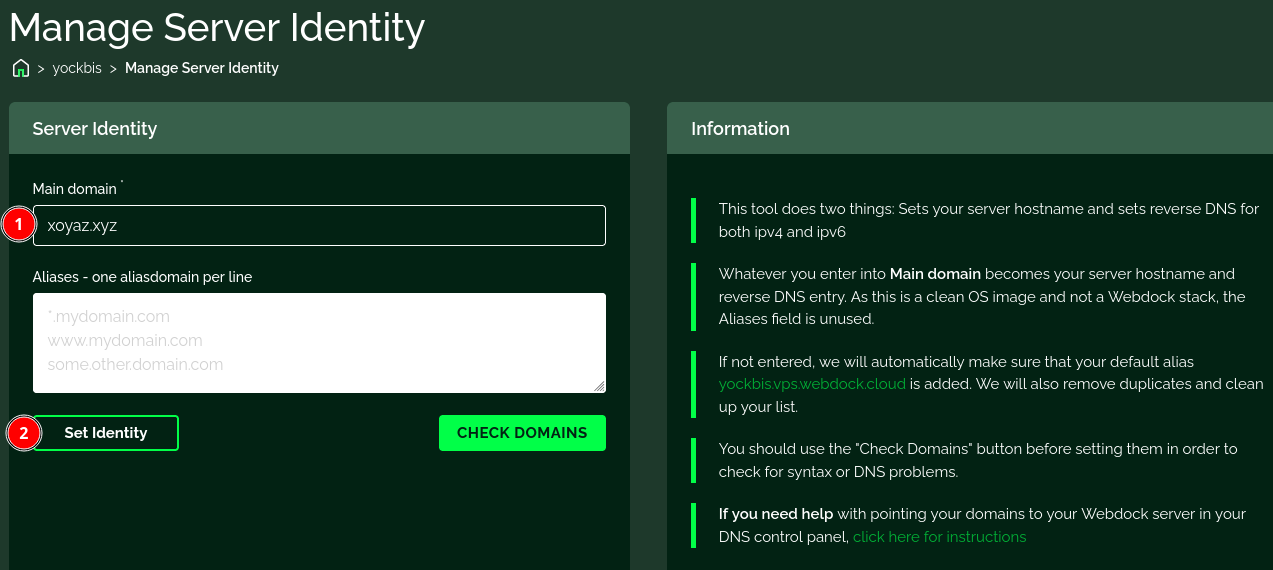Click the Main domain field label

coord(75,189)
